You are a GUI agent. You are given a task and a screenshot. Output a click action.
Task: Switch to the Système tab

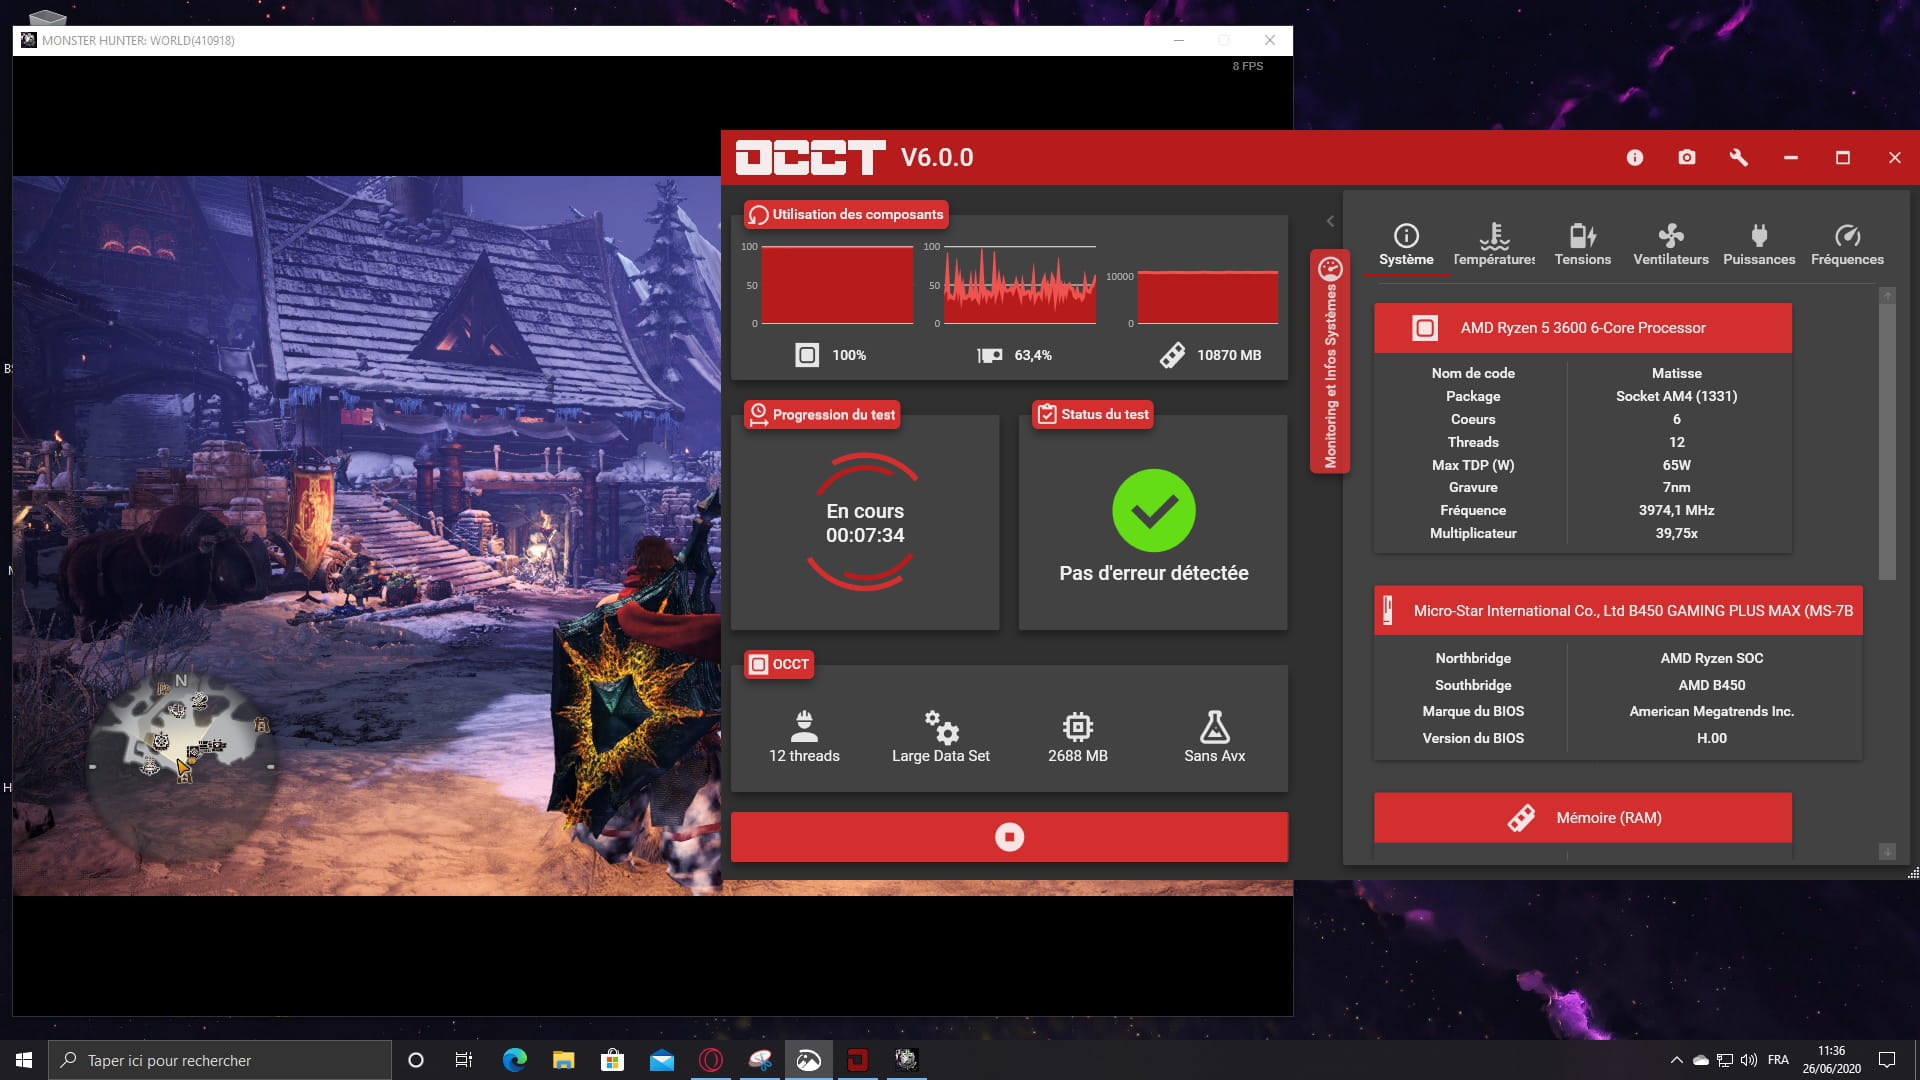pyautogui.click(x=1406, y=245)
